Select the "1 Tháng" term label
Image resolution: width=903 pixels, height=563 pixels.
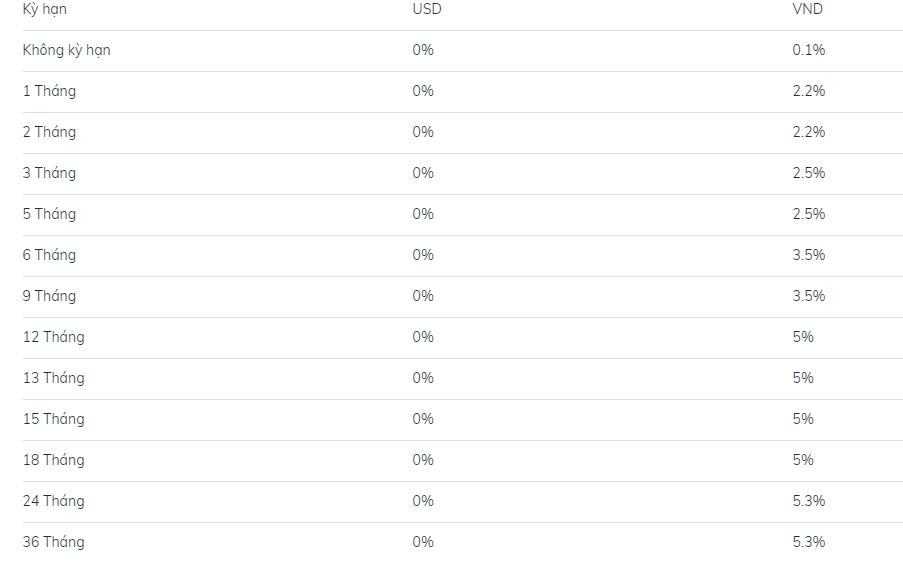(49, 91)
